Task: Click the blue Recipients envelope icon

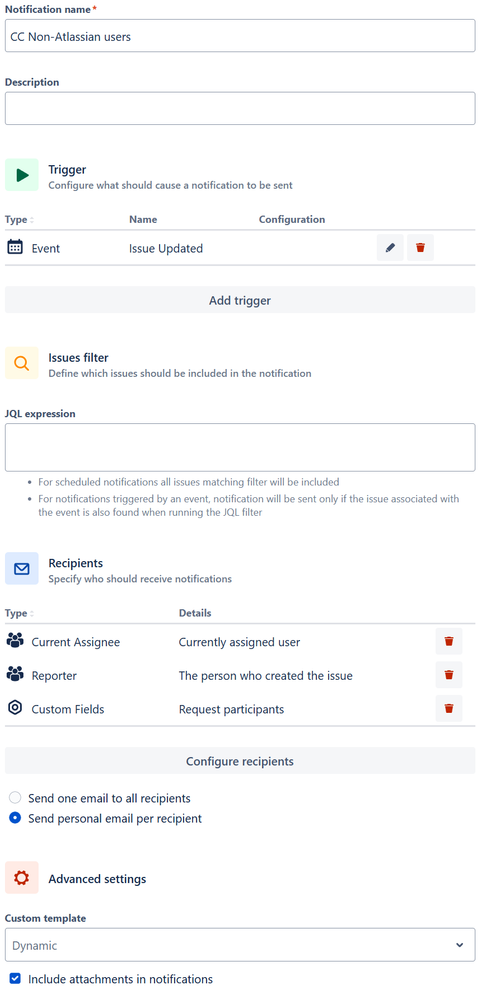Action: tap(22, 568)
